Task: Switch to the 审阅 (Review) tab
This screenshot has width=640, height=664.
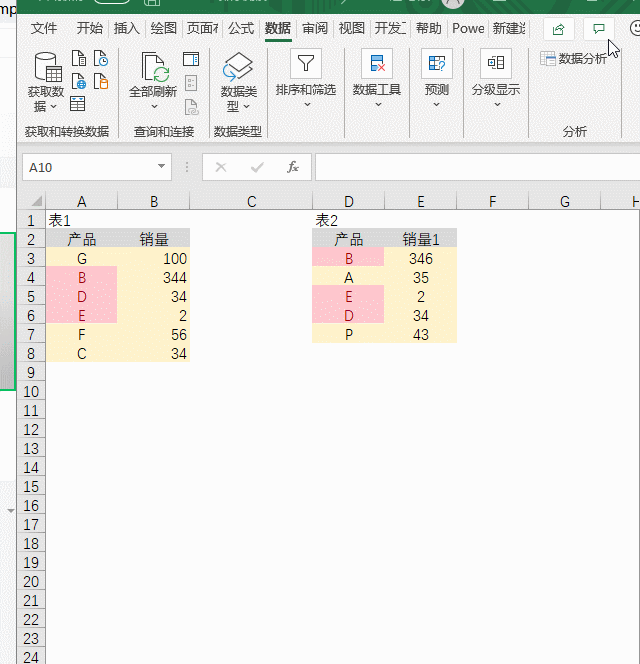Action: [x=315, y=28]
